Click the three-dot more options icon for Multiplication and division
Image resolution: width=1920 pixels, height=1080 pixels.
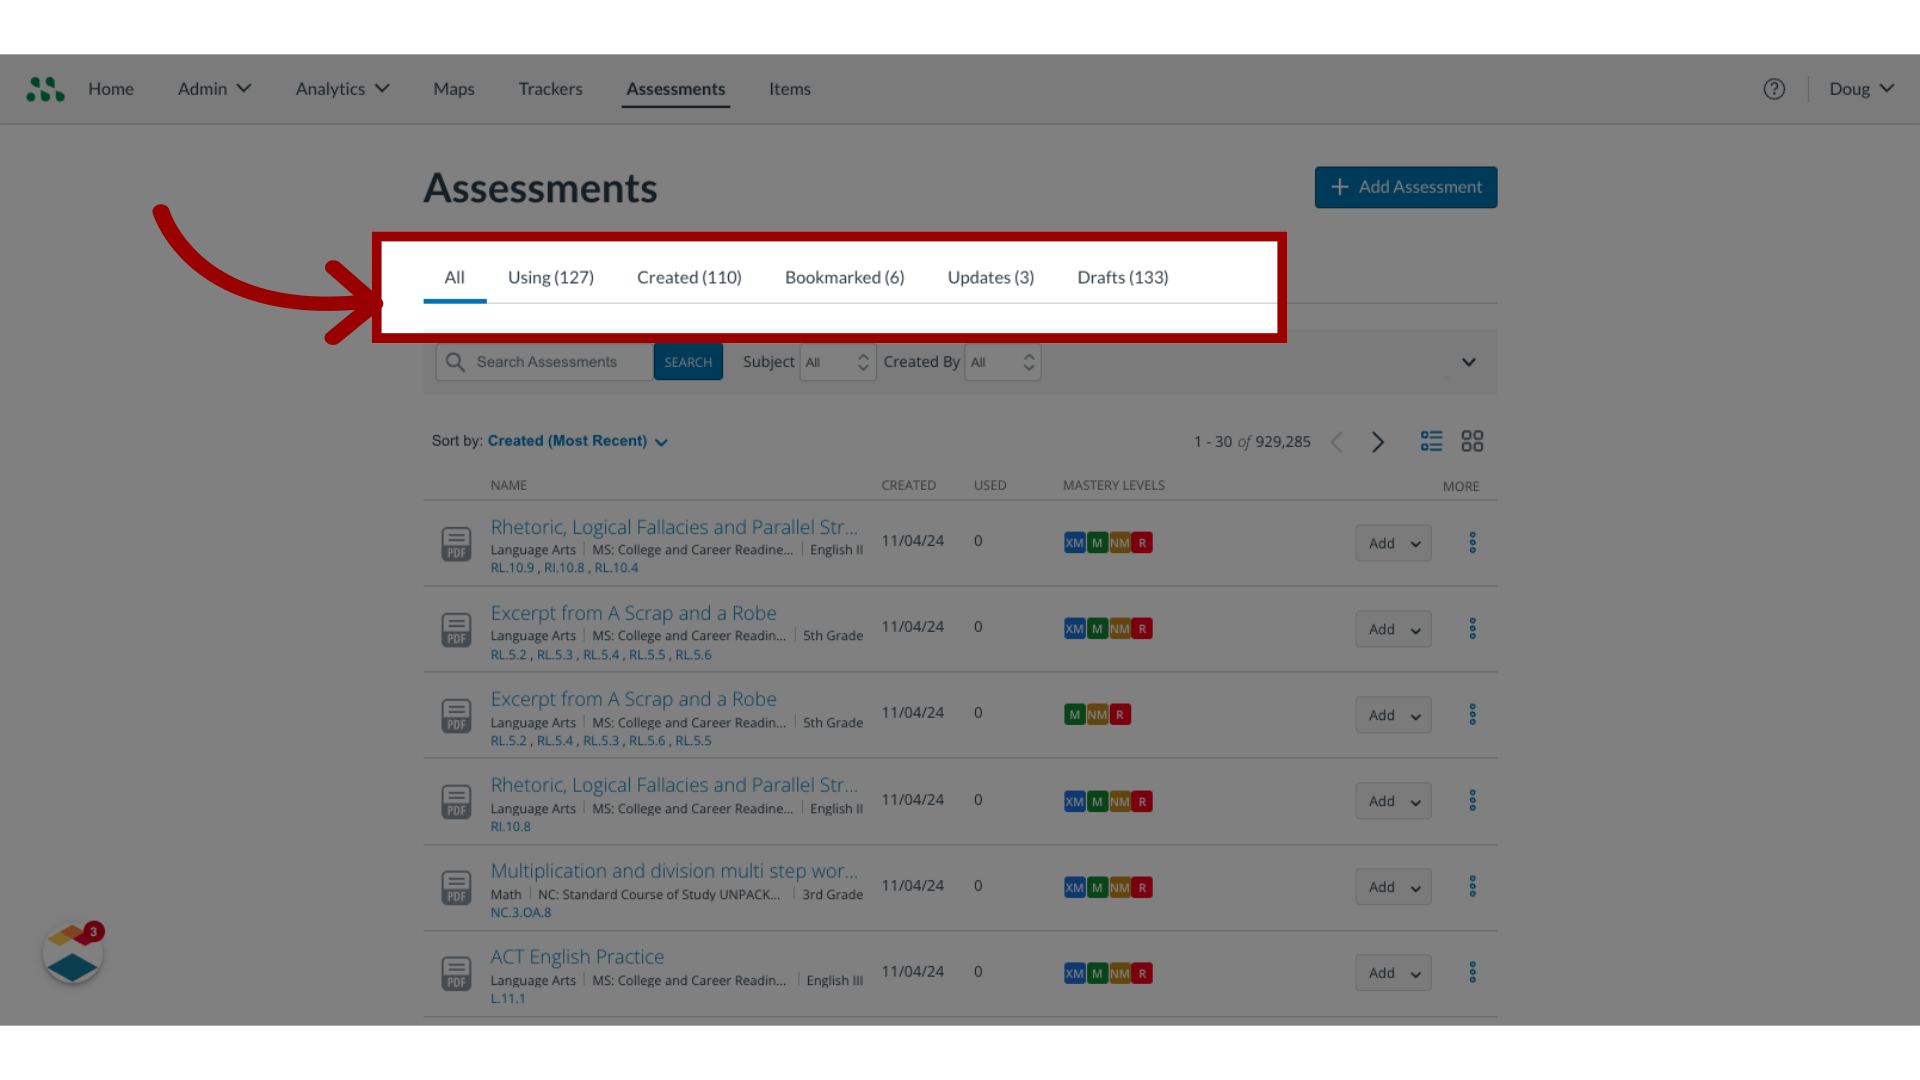[x=1472, y=886]
